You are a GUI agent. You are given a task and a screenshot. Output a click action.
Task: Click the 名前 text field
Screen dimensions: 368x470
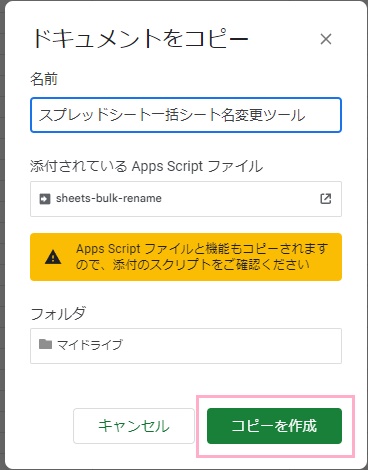pyautogui.click(x=186, y=115)
